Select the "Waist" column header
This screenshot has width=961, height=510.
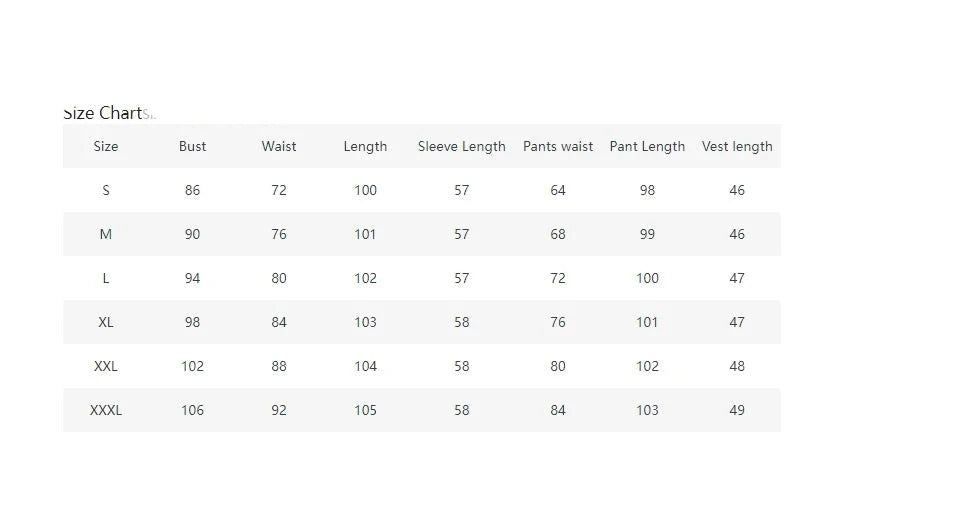[x=279, y=146]
